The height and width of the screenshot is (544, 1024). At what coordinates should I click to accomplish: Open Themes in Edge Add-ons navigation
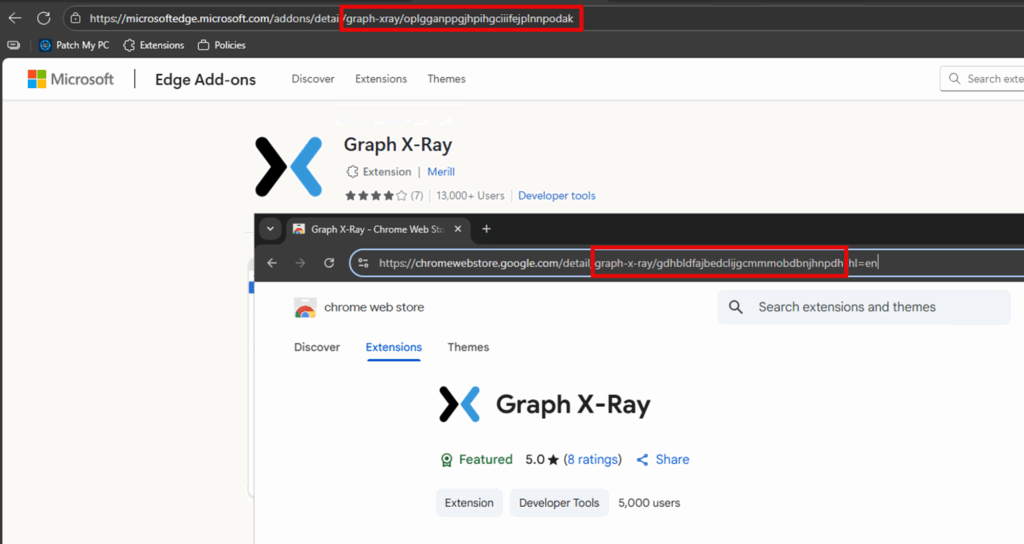(446, 79)
